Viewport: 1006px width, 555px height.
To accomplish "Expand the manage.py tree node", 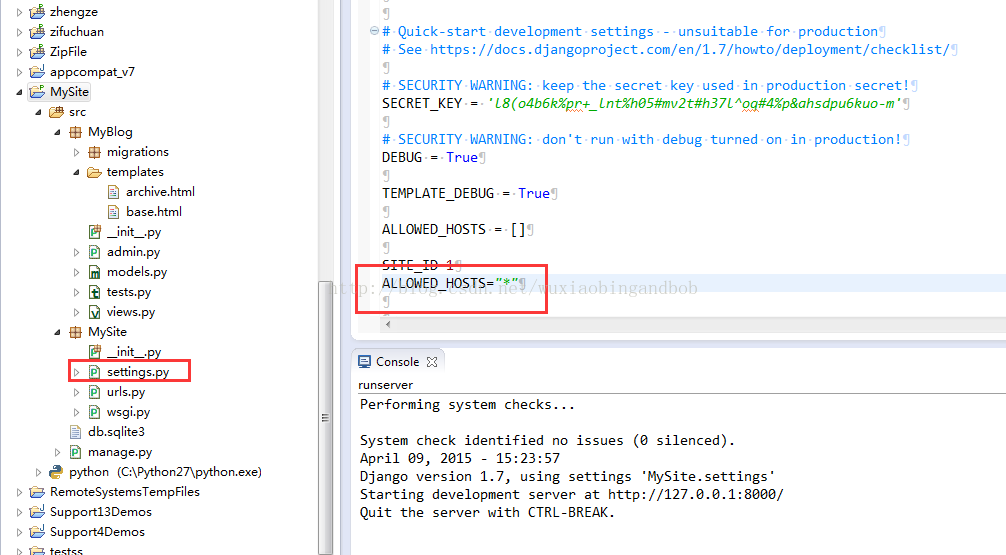I will [x=57, y=452].
